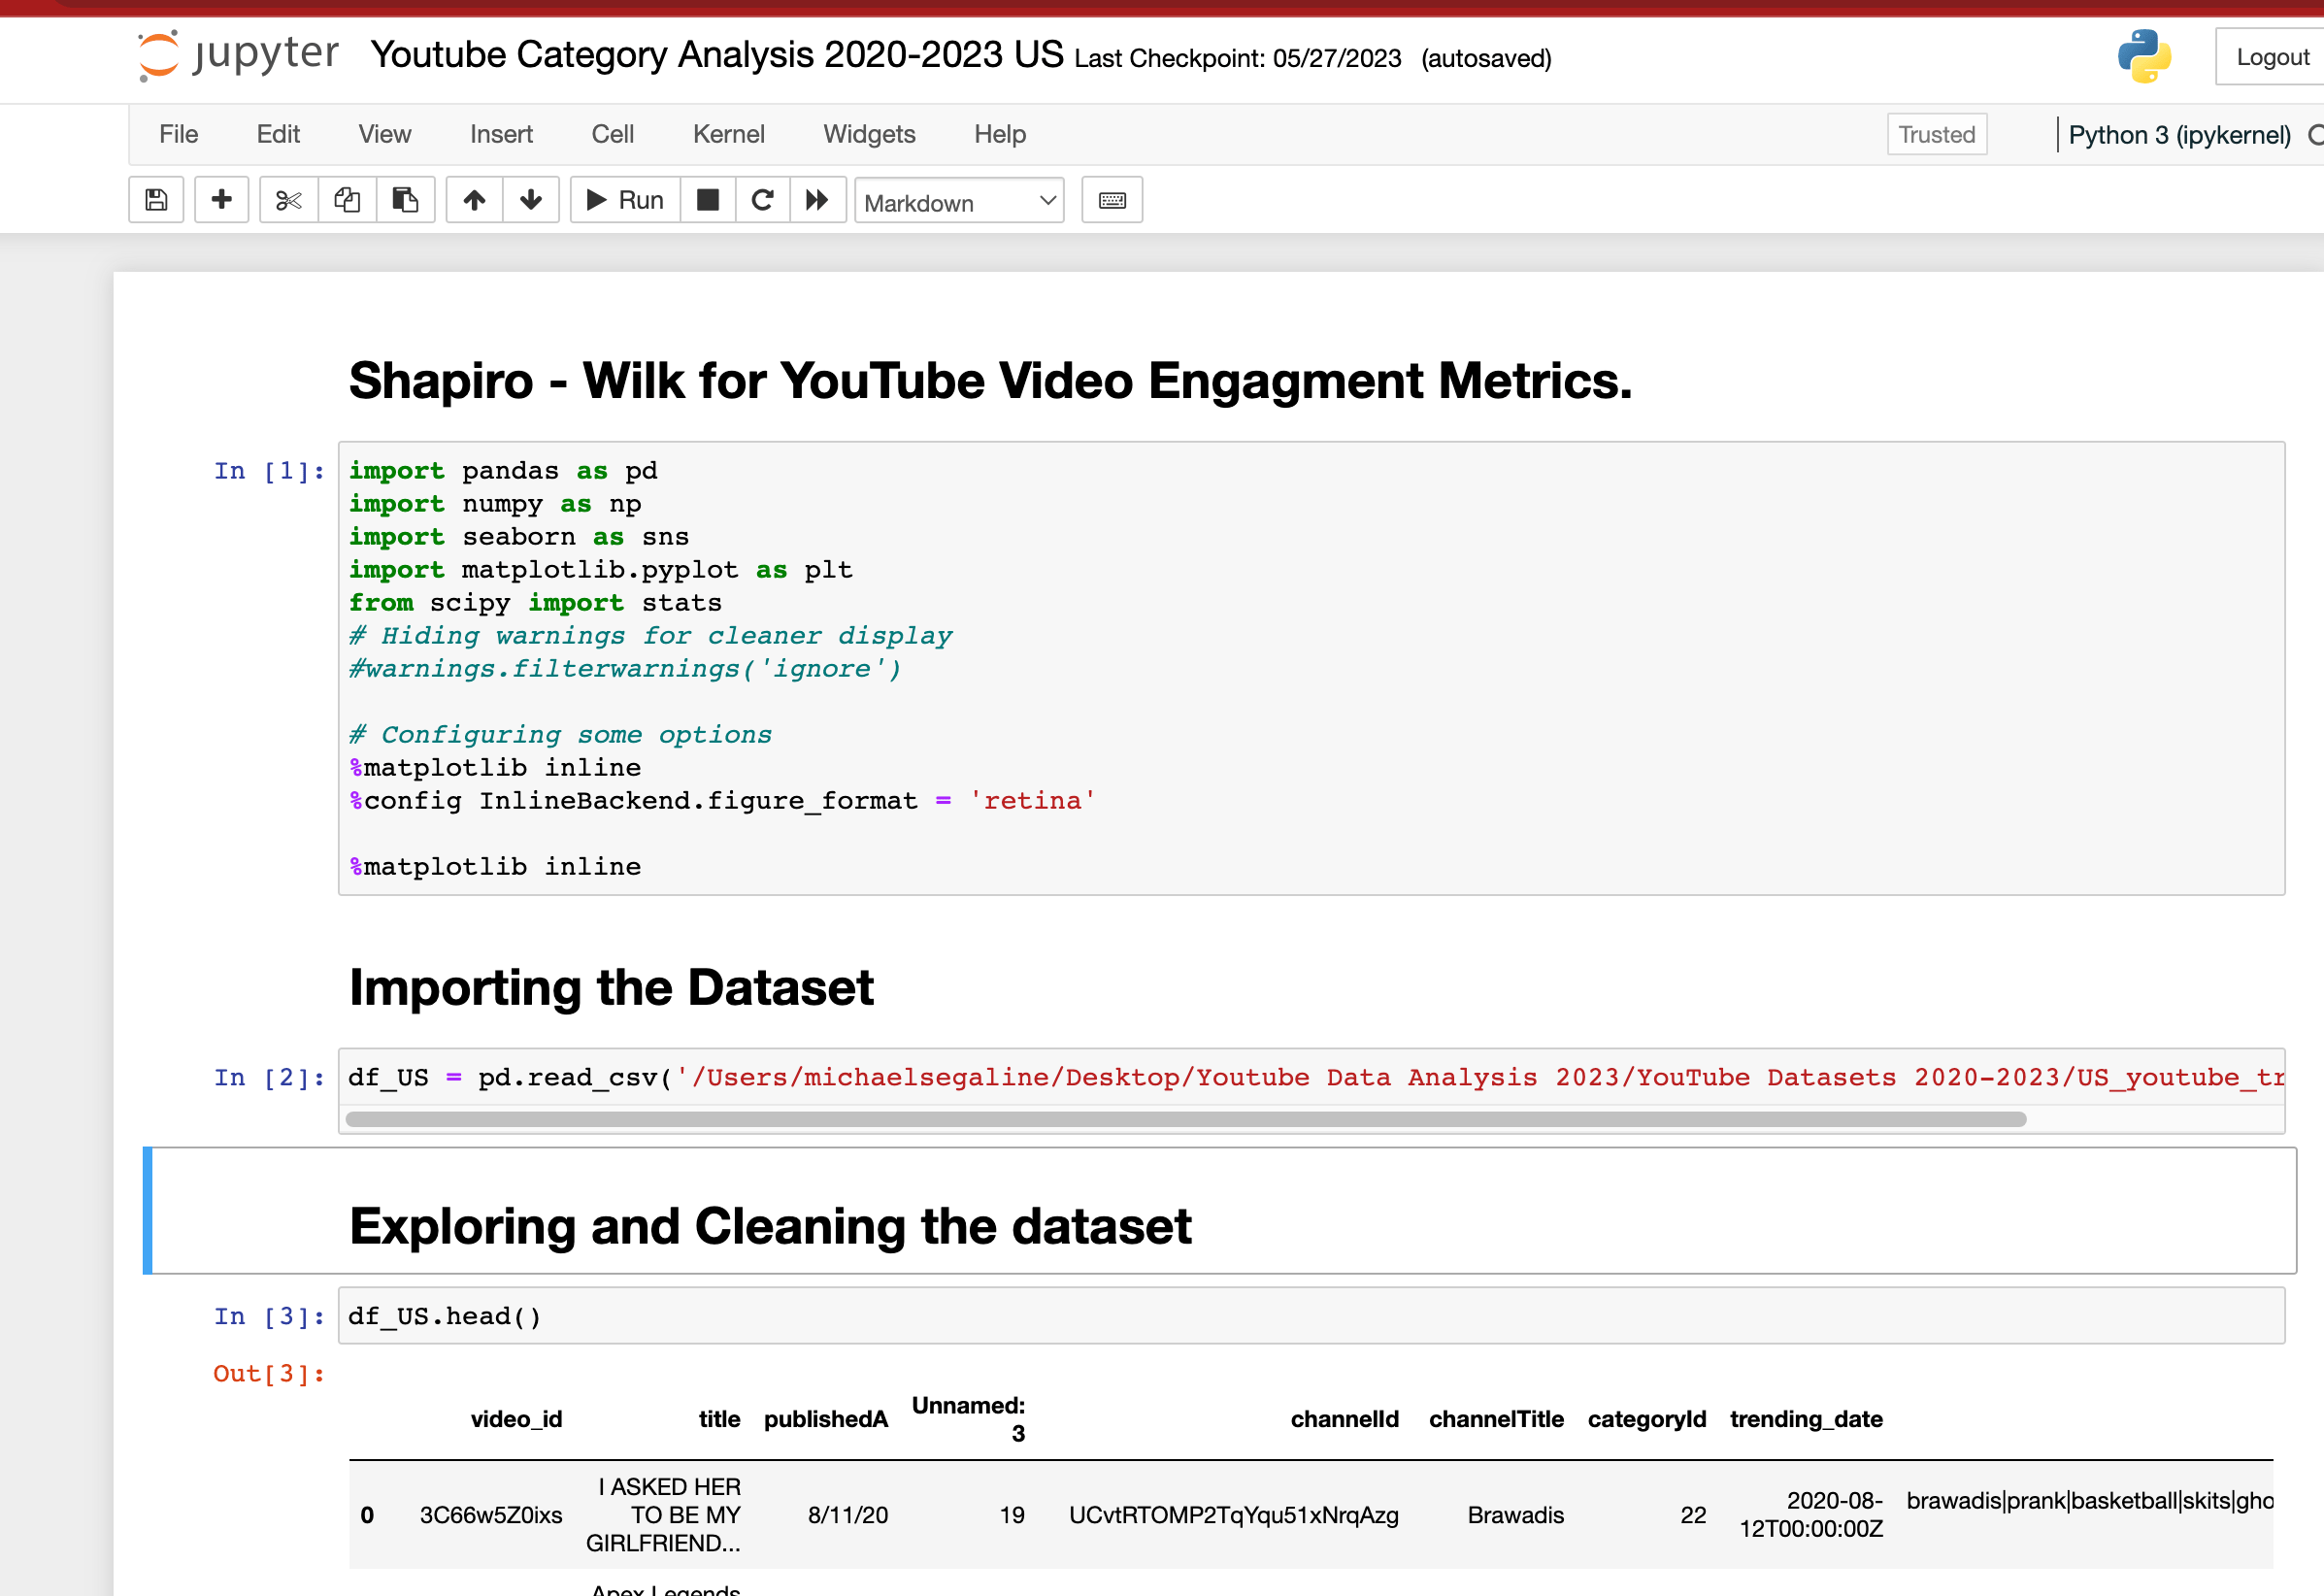The height and width of the screenshot is (1596, 2324).
Task: Click the Run button
Action: (x=626, y=200)
